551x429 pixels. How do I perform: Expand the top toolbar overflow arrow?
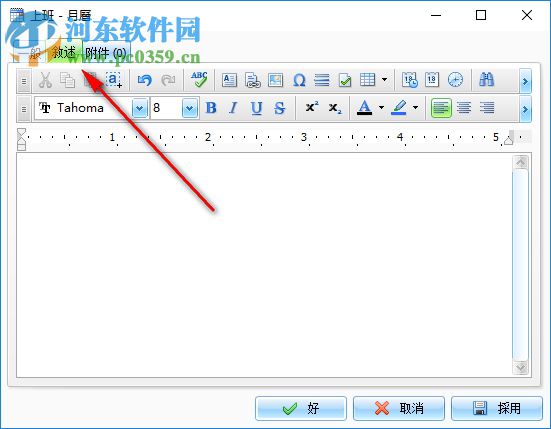pos(525,81)
